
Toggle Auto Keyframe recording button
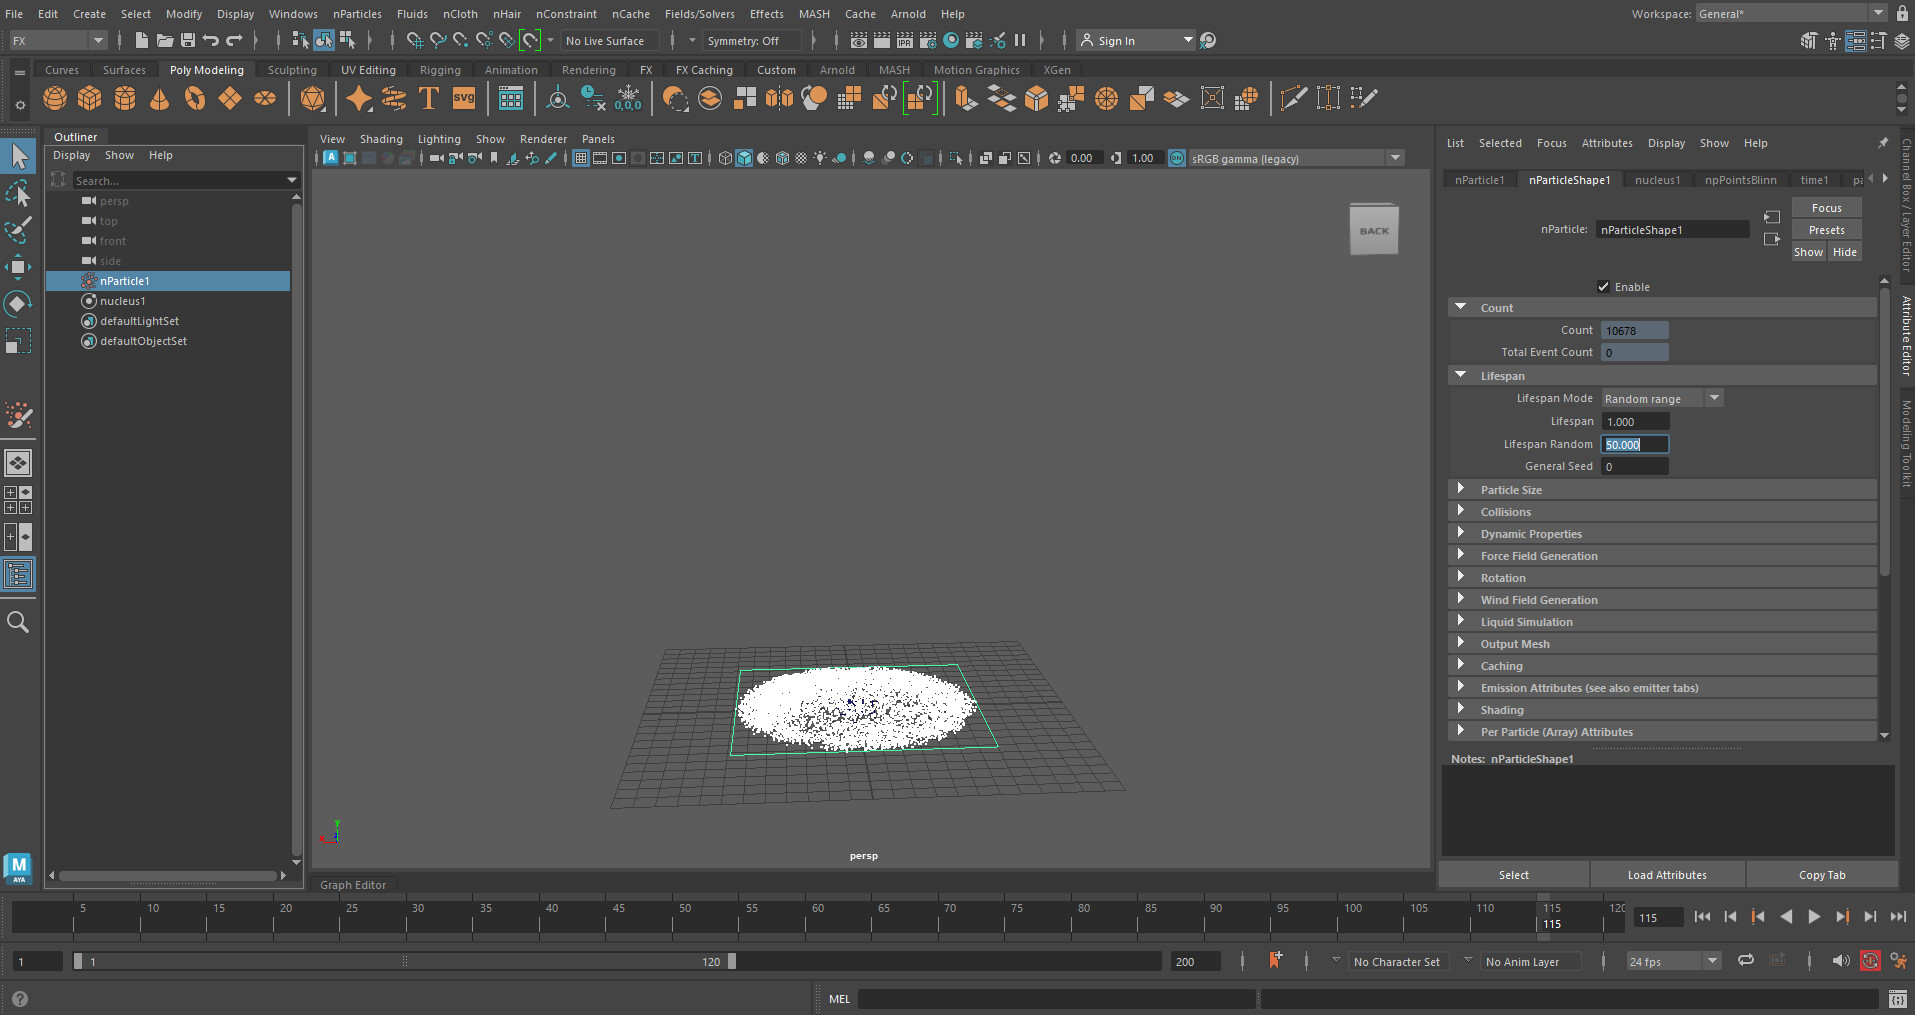click(x=1871, y=960)
